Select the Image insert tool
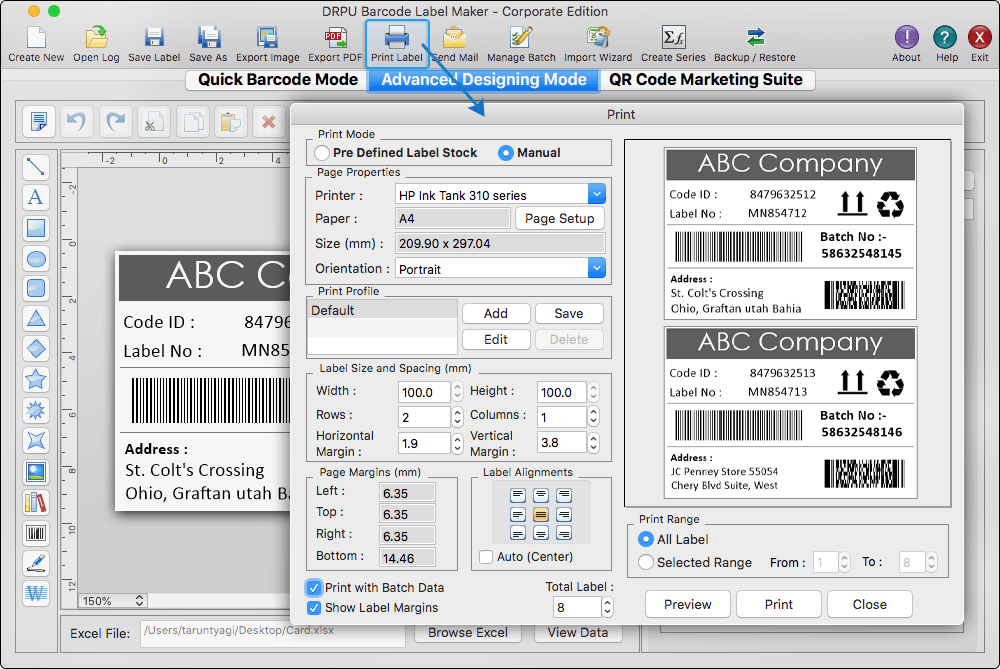The width and height of the screenshot is (1000, 669). tap(36, 472)
